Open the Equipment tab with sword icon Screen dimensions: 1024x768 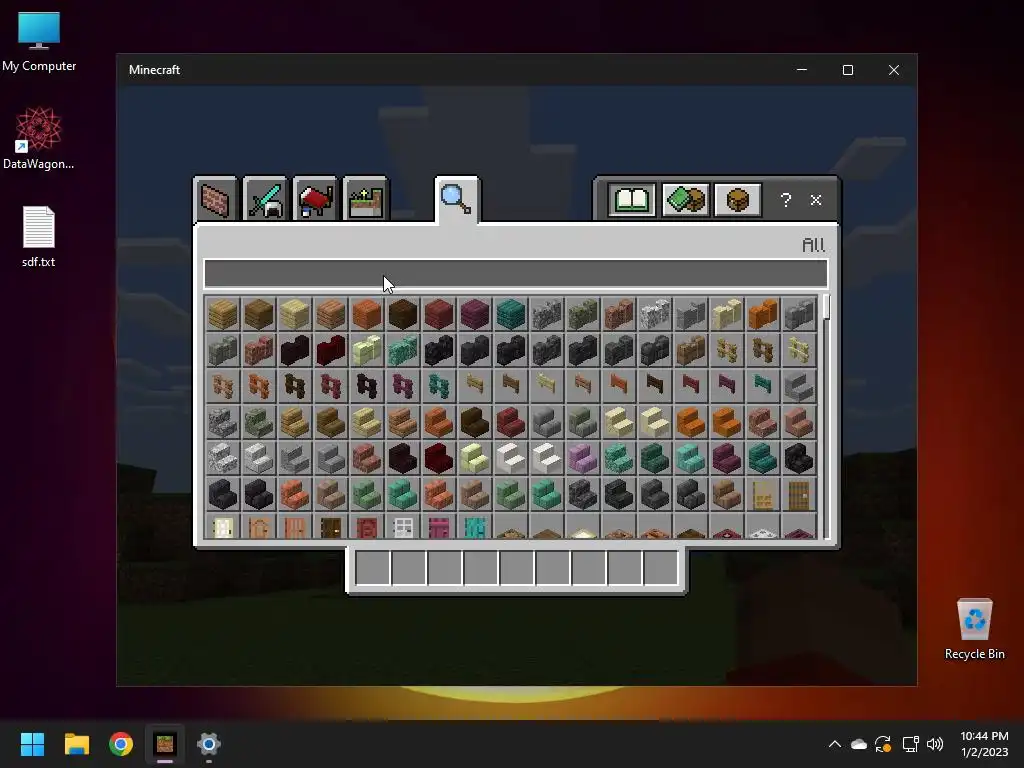click(265, 199)
